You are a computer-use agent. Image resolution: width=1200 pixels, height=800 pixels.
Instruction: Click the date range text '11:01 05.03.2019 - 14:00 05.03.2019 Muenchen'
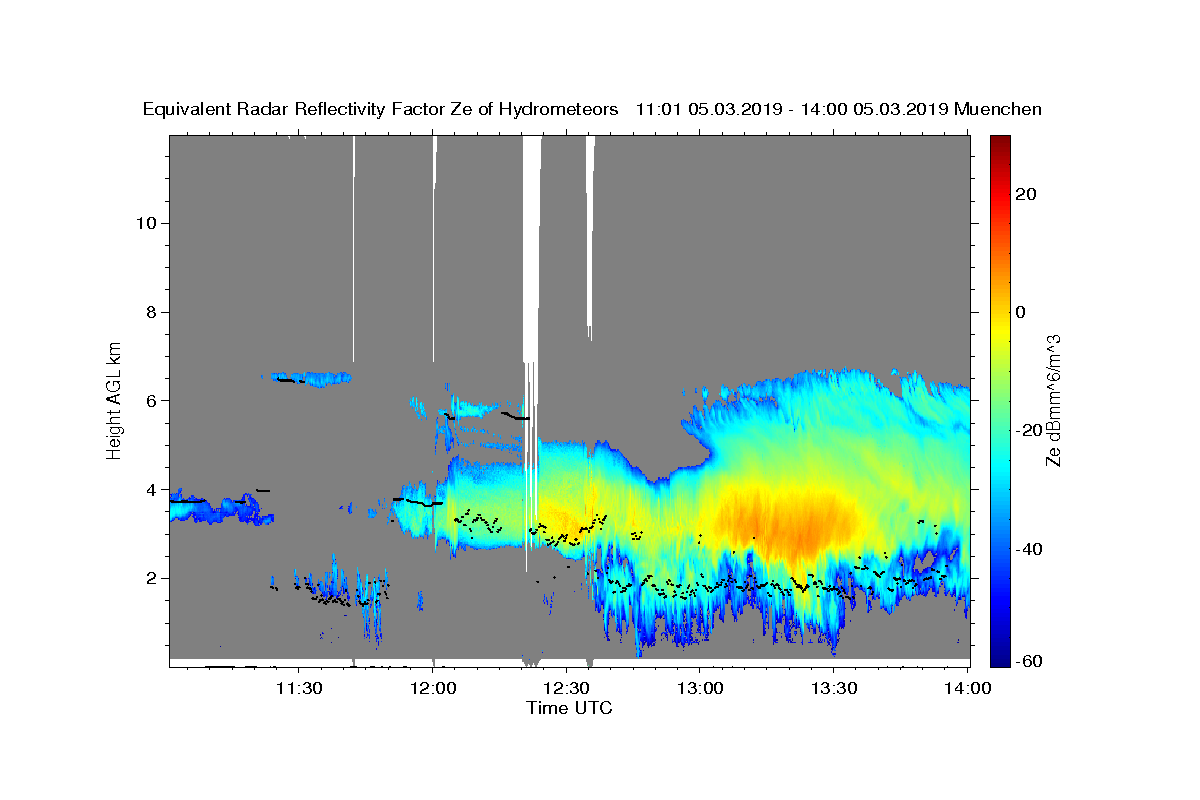pyautogui.click(x=838, y=109)
